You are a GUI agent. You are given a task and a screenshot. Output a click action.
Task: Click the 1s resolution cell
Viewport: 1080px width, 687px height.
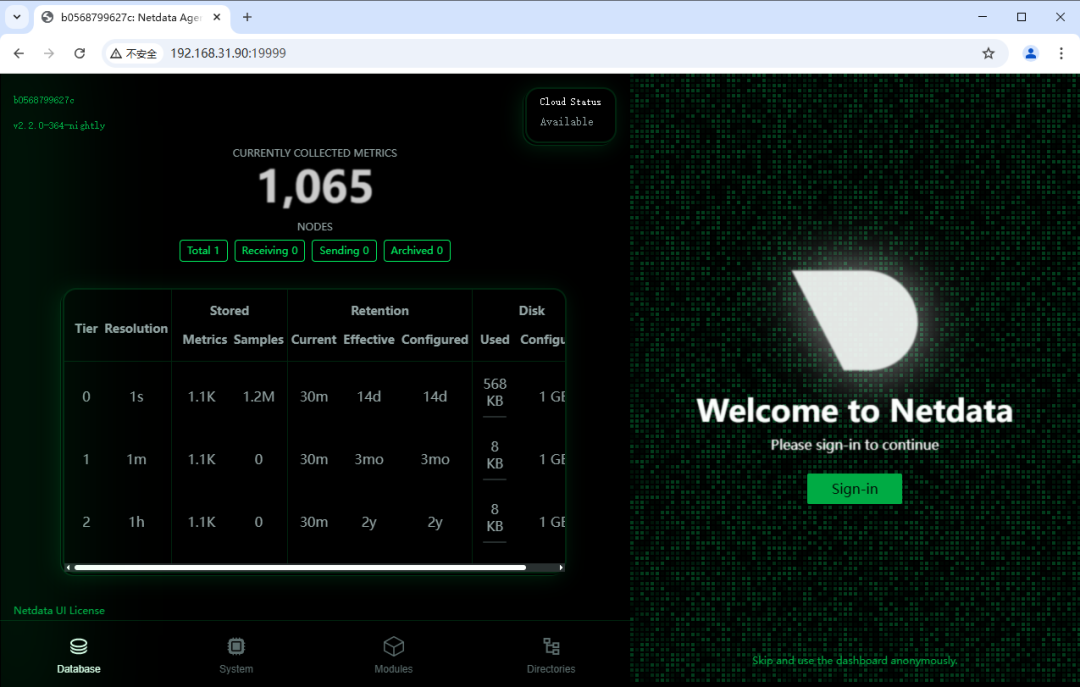tap(136, 397)
